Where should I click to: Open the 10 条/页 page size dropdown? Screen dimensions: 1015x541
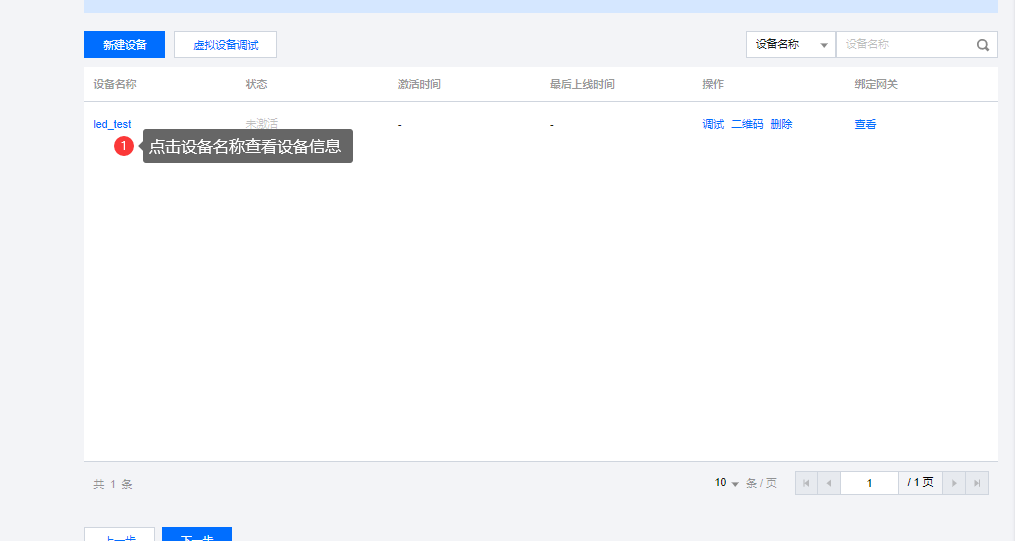pyautogui.click(x=727, y=483)
